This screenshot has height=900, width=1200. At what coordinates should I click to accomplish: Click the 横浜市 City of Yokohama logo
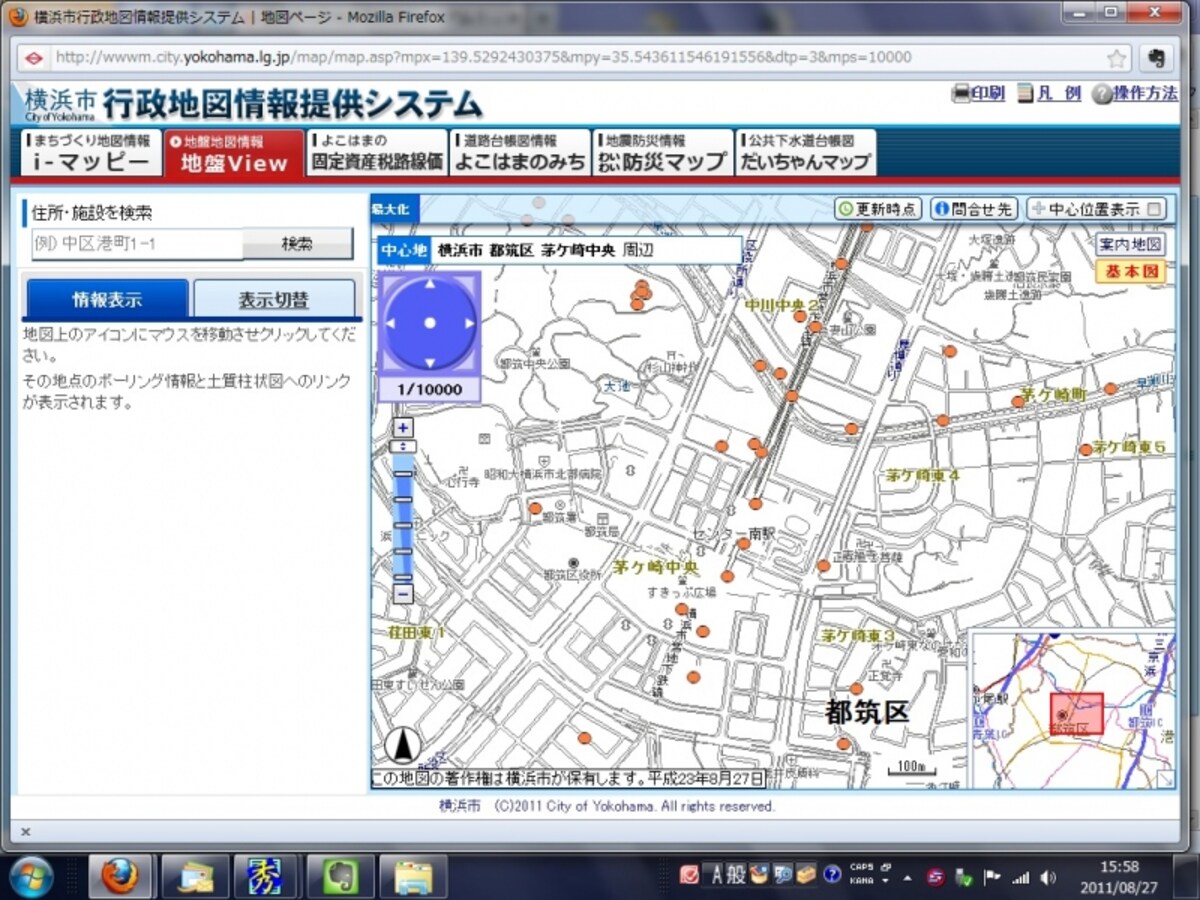(60, 103)
